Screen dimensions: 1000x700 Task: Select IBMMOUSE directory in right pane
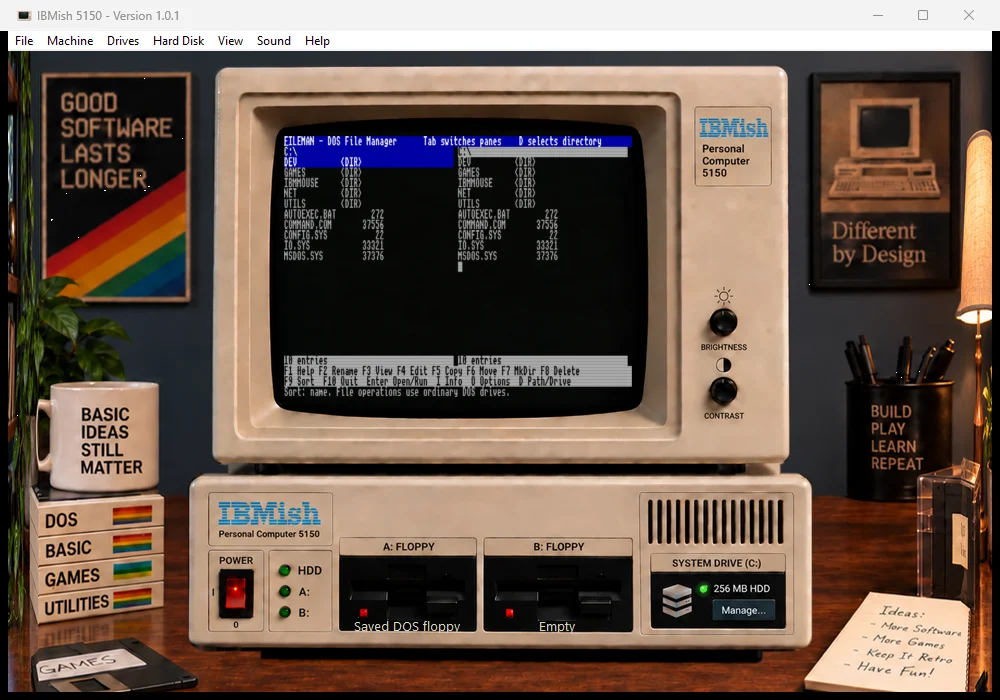coord(542,183)
